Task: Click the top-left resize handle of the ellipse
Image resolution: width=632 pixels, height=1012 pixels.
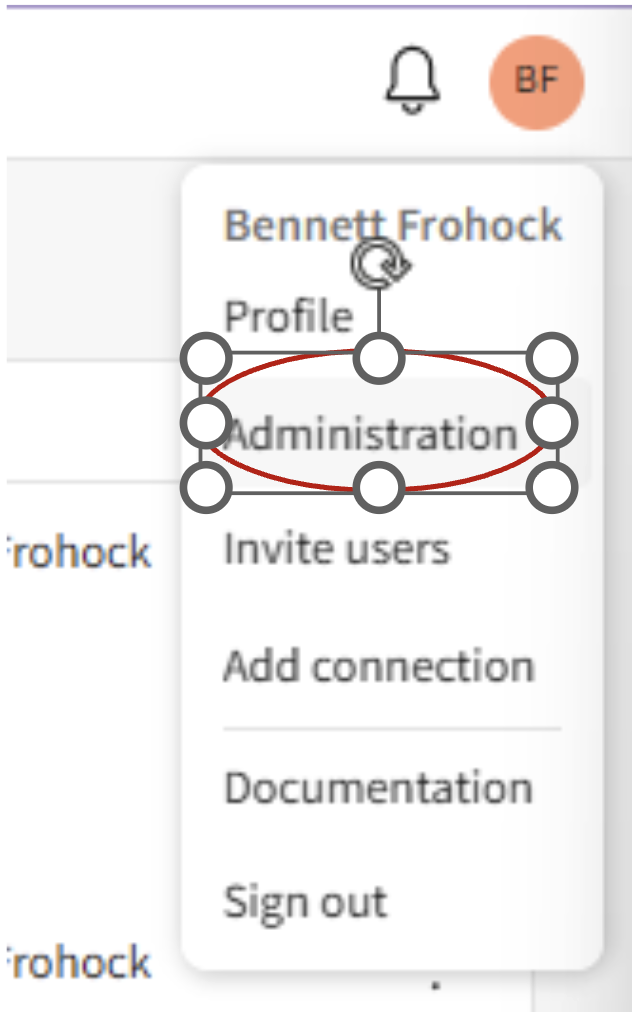Action: pos(206,357)
